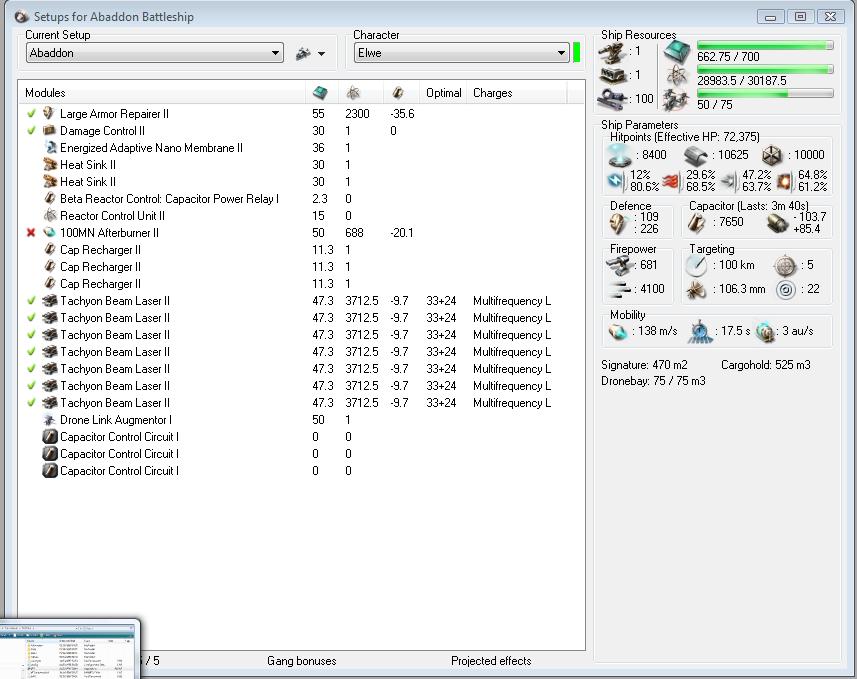Click the CPU column header icon
The image size is (857, 679).
click(320, 93)
